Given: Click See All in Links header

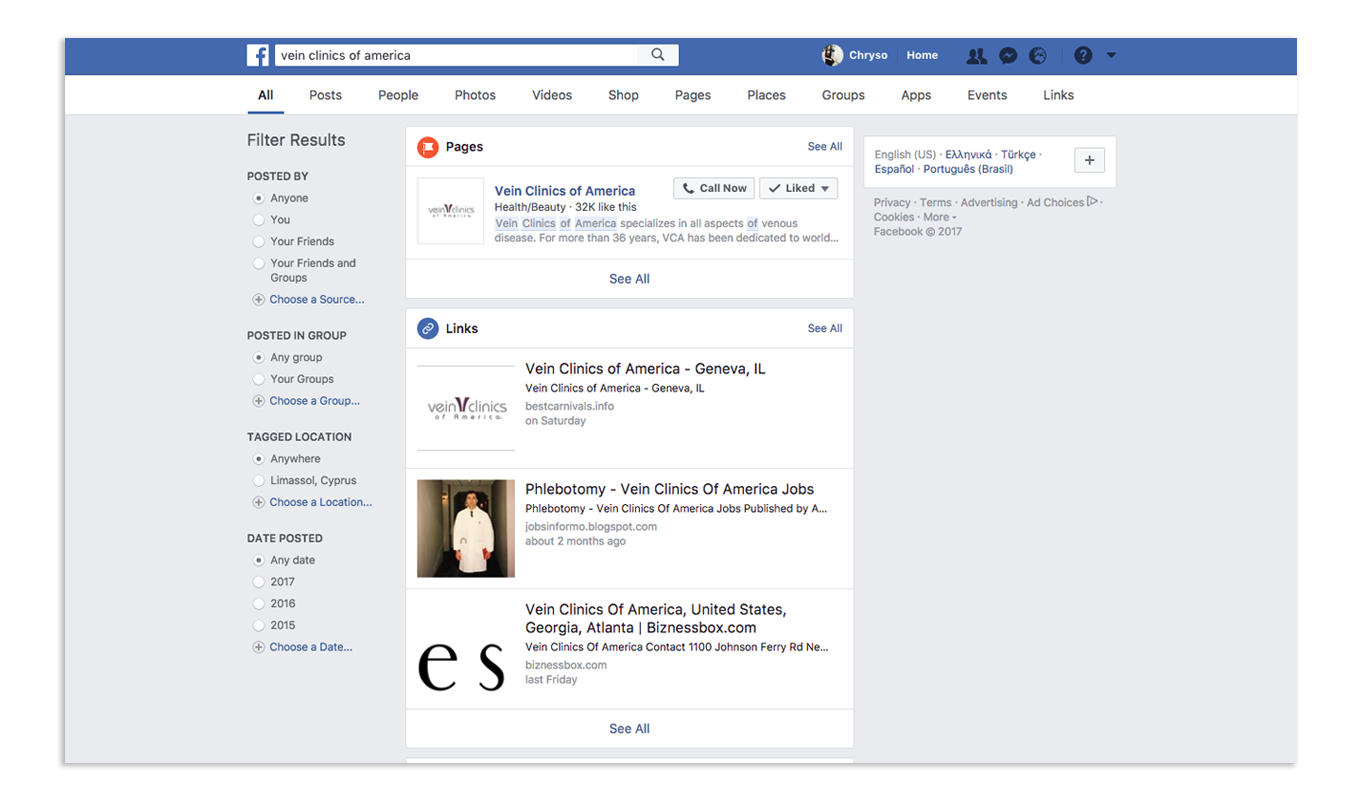Looking at the screenshot, I should (x=825, y=328).
